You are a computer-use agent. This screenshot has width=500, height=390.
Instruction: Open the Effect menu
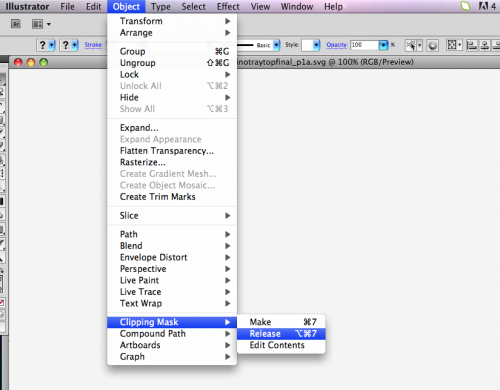(x=228, y=7)
